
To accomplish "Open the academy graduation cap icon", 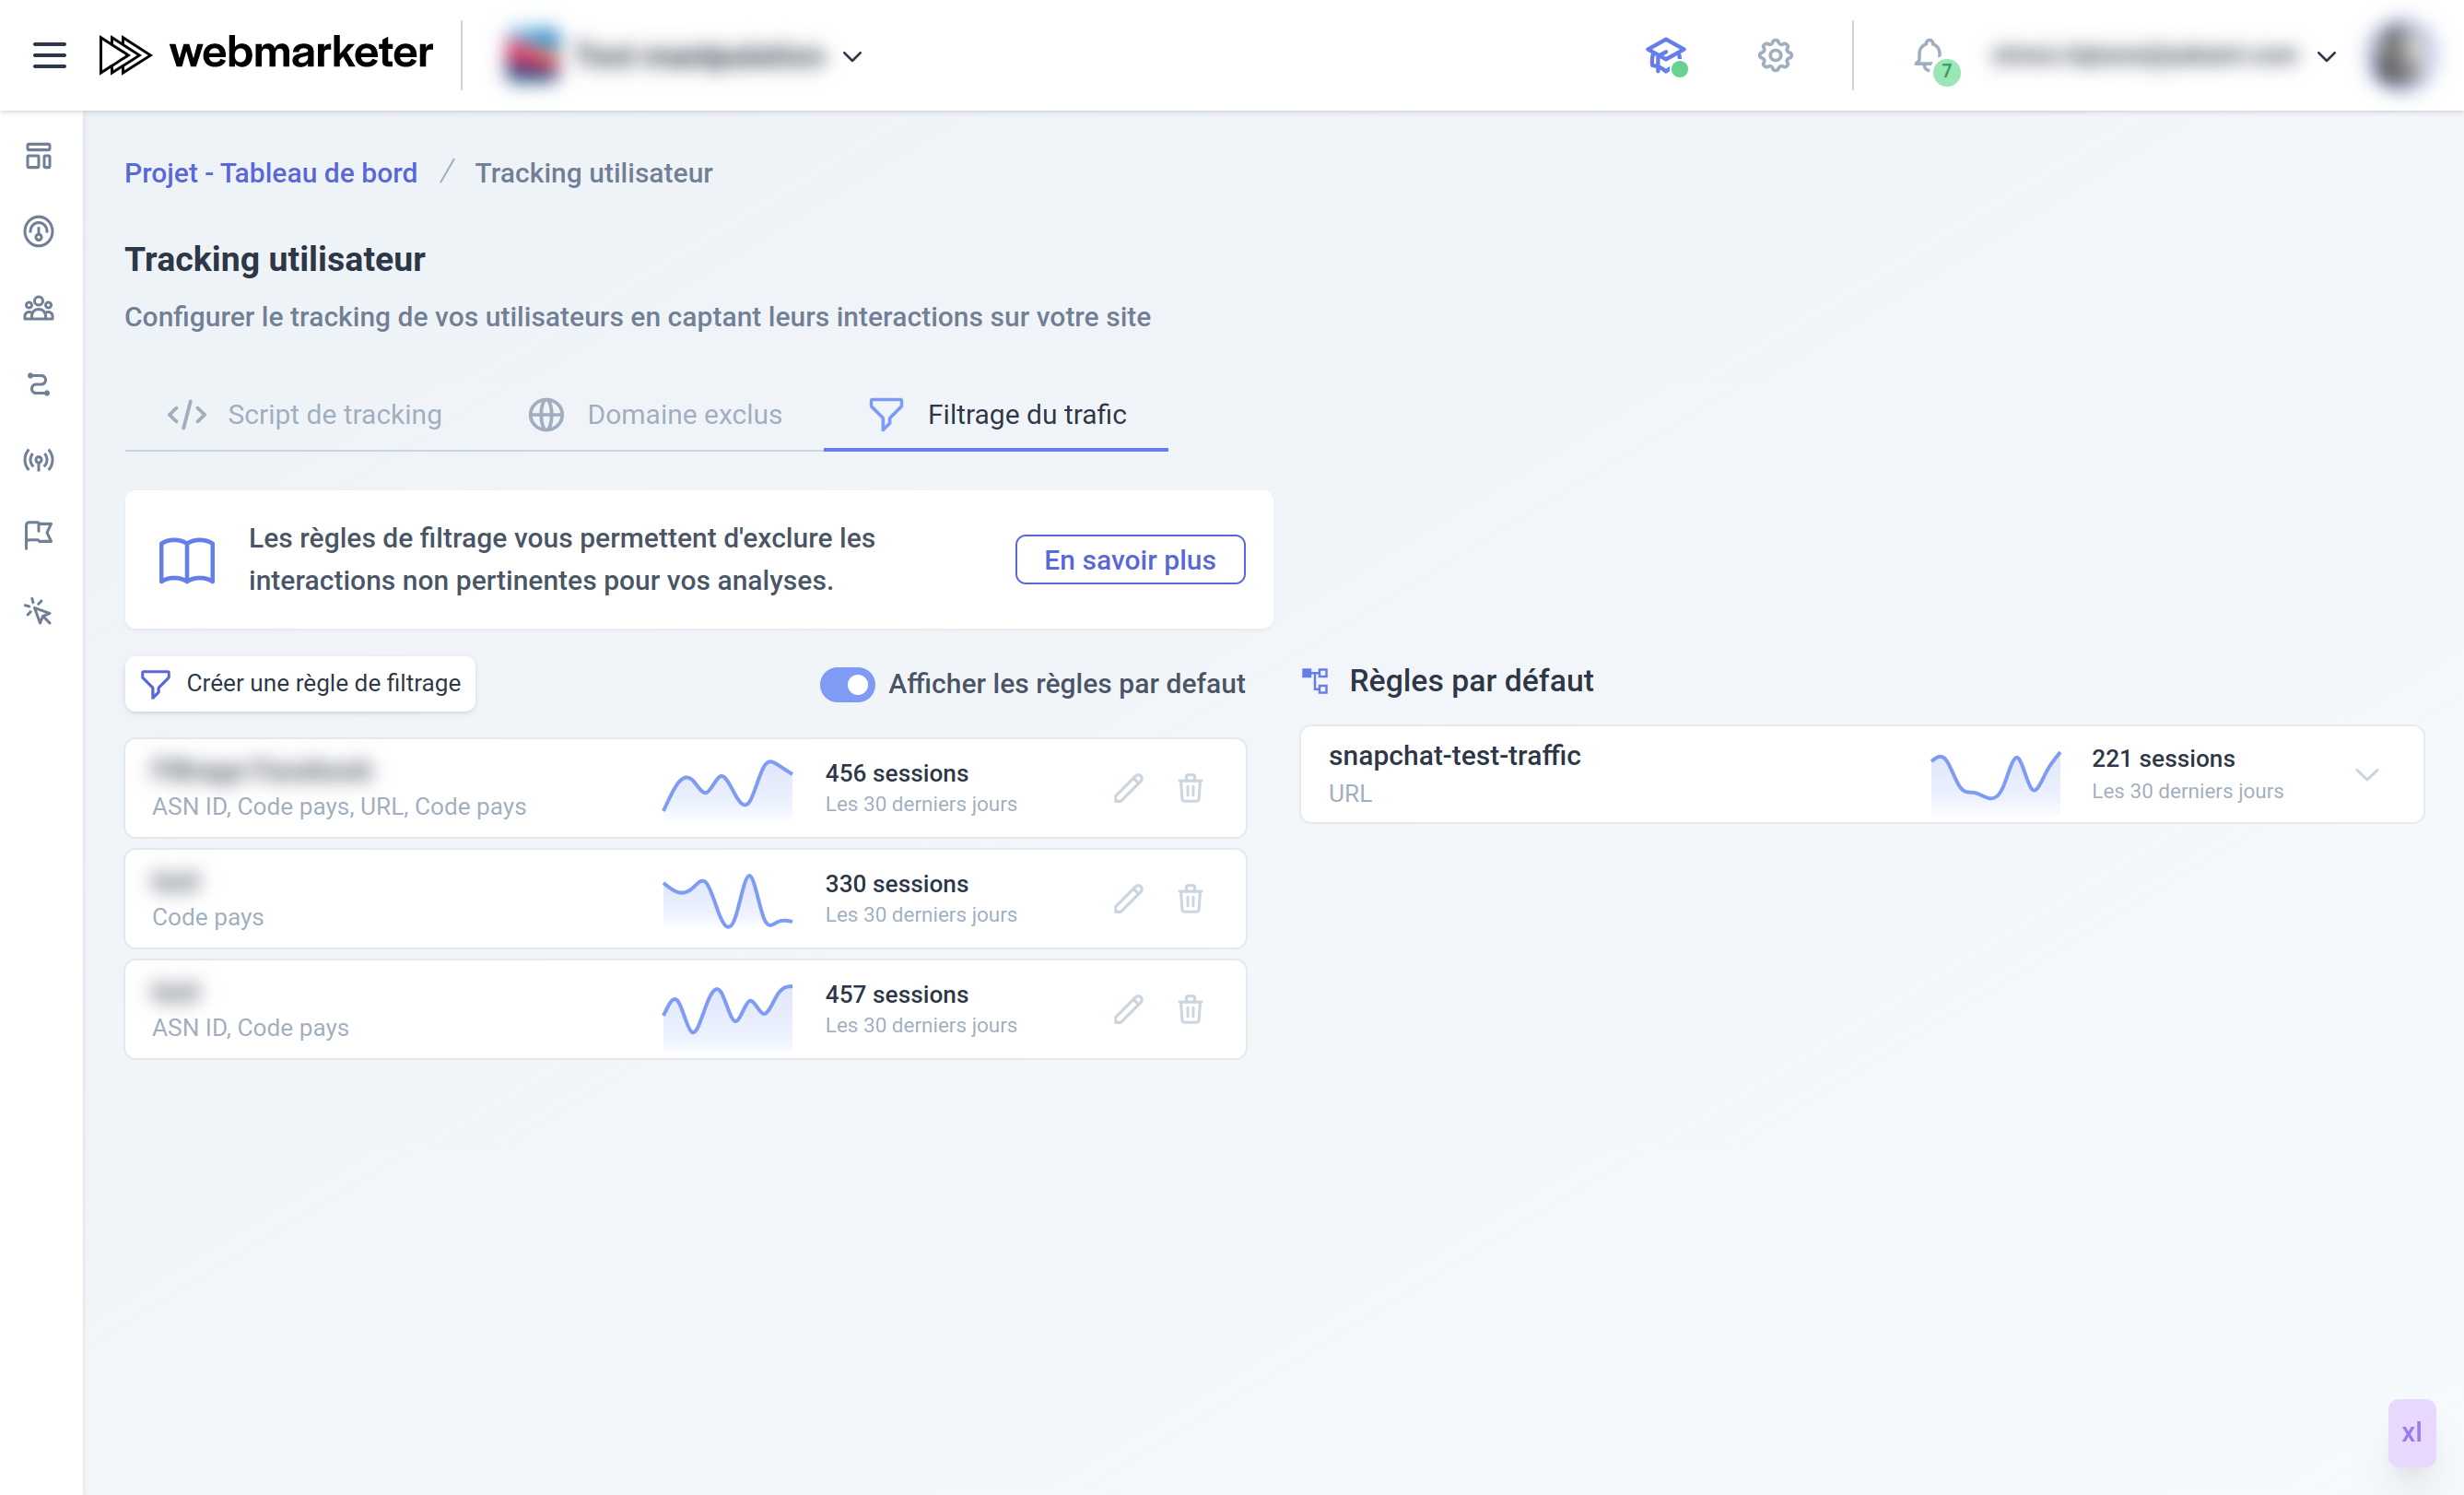I will (1666, 55).
